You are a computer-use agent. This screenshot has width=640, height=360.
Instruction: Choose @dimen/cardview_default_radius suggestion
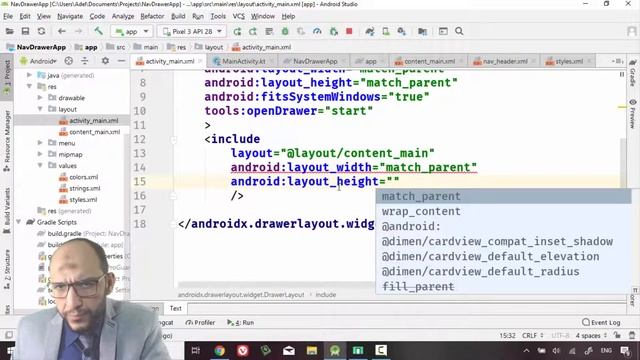(x=503, y=271)
